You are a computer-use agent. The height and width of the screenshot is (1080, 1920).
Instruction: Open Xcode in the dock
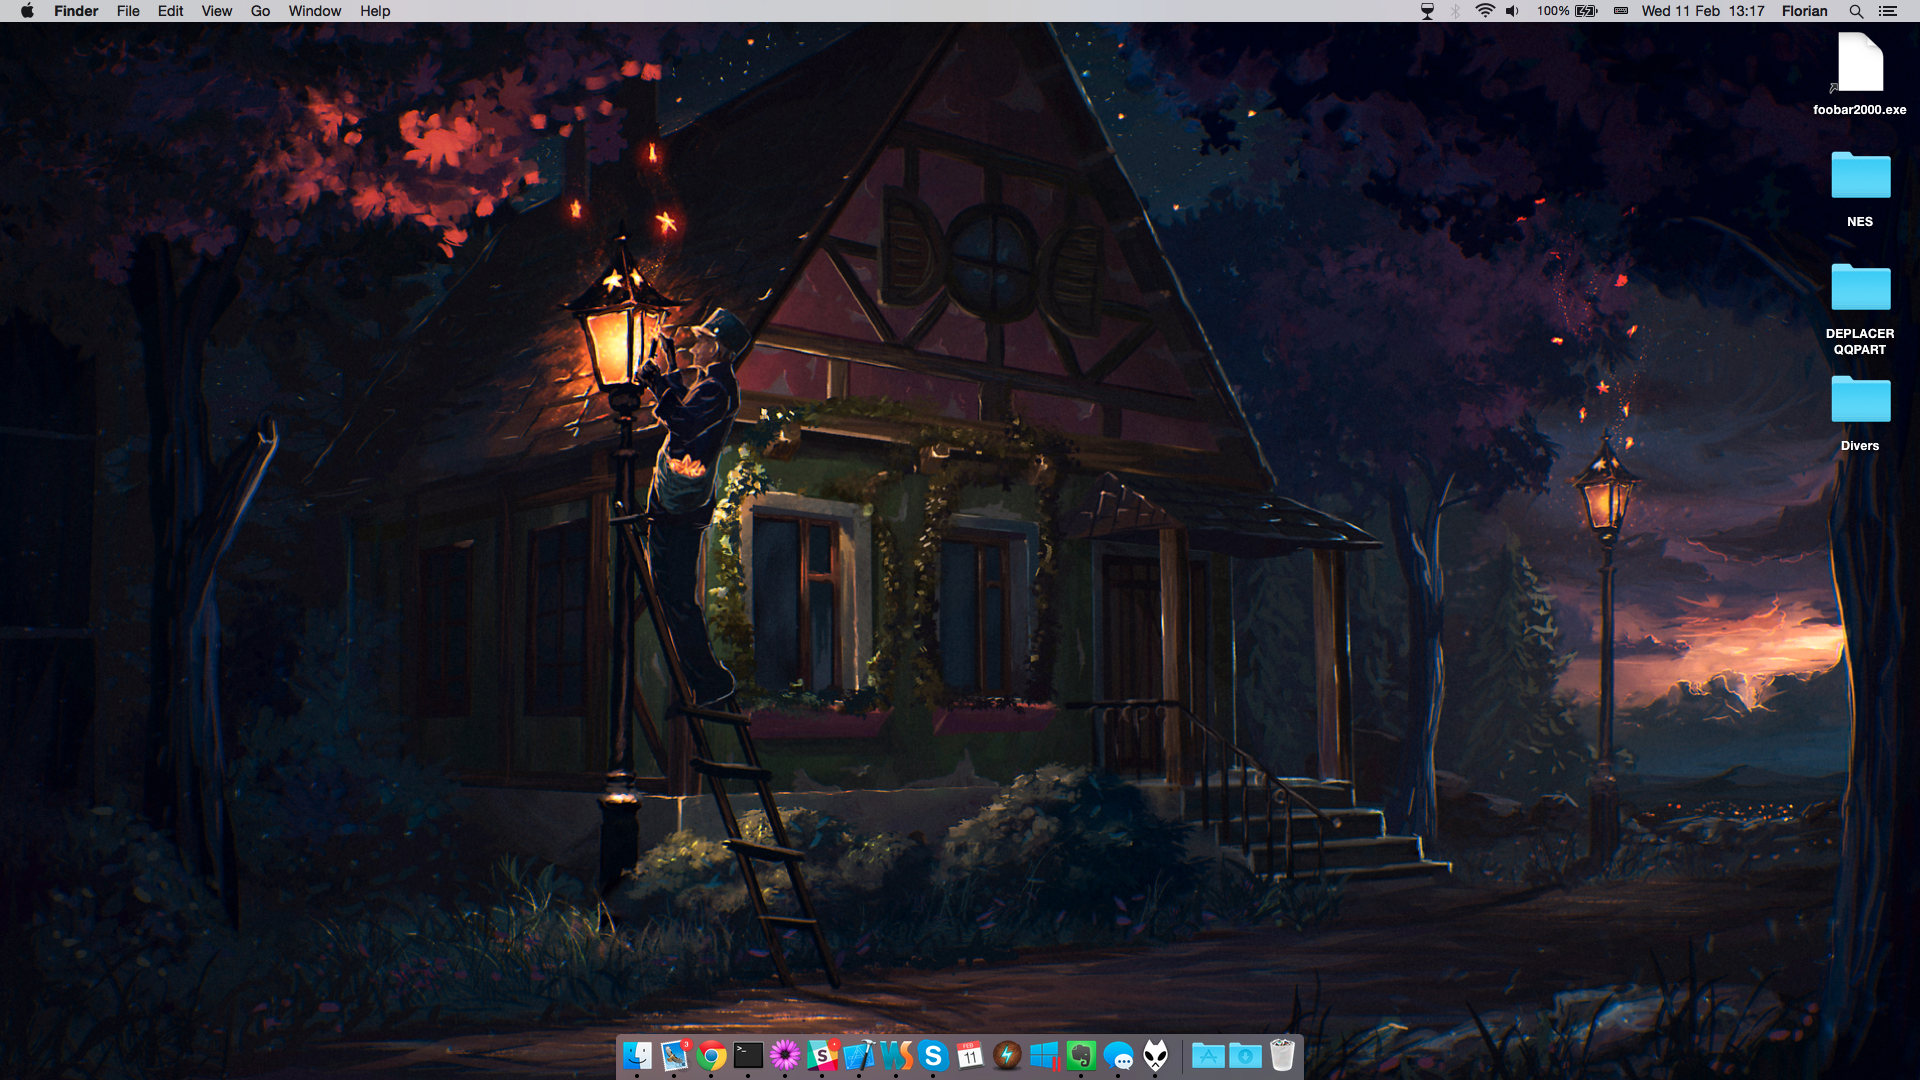coord(859,1055)
